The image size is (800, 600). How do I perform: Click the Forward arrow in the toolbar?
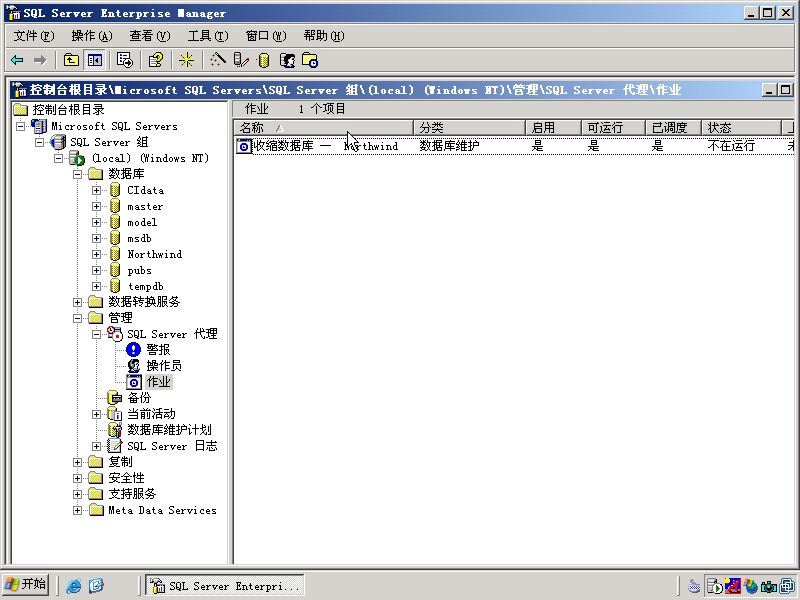pos(39,60)
